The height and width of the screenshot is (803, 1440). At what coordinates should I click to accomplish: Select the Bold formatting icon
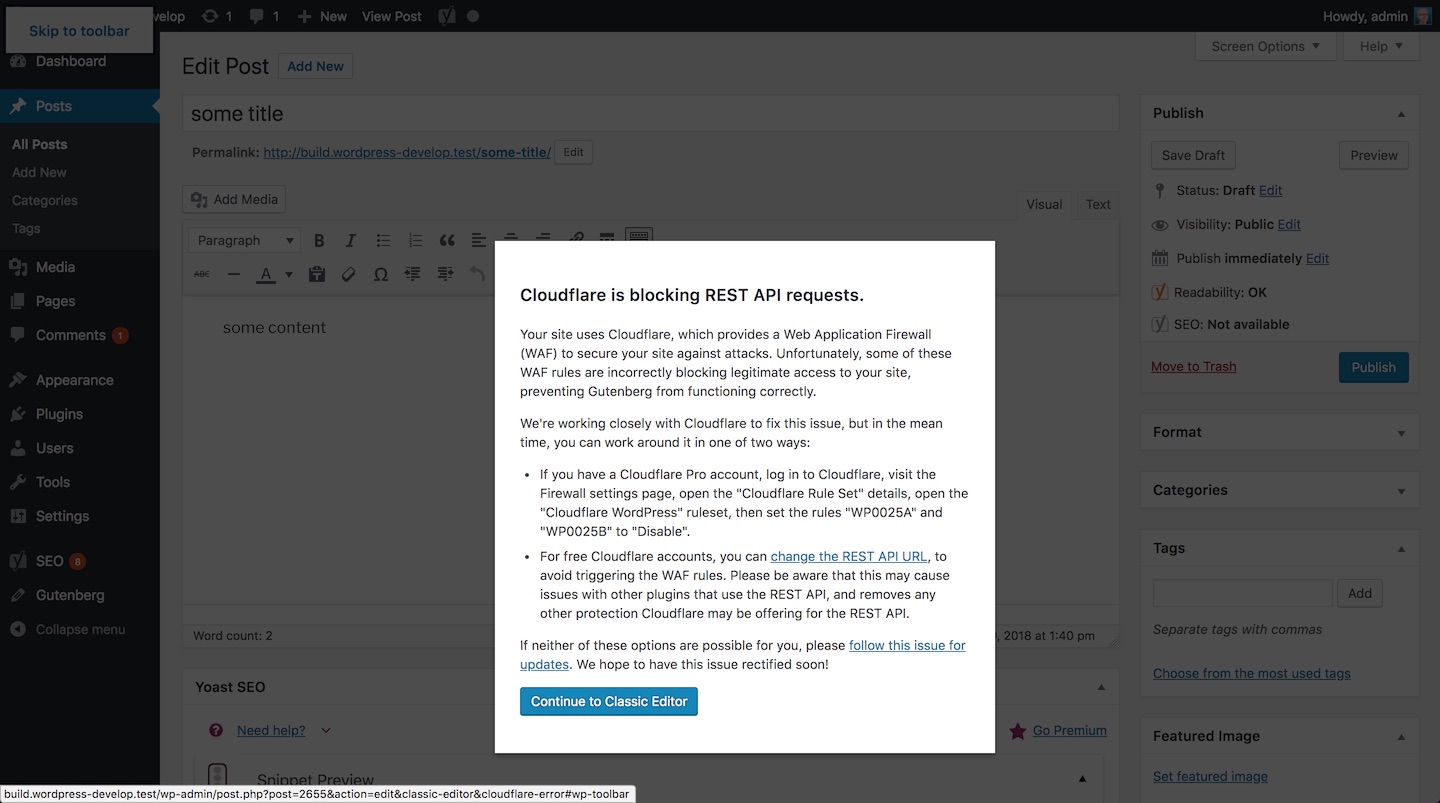tap(319, 240)
